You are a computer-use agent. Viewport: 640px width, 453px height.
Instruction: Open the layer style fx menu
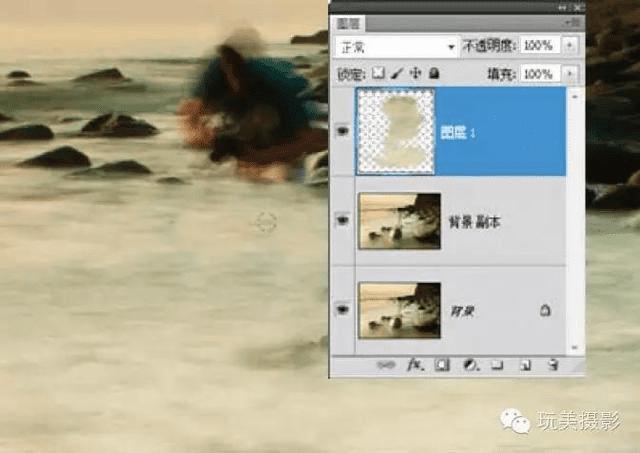(x=415, y=365)
